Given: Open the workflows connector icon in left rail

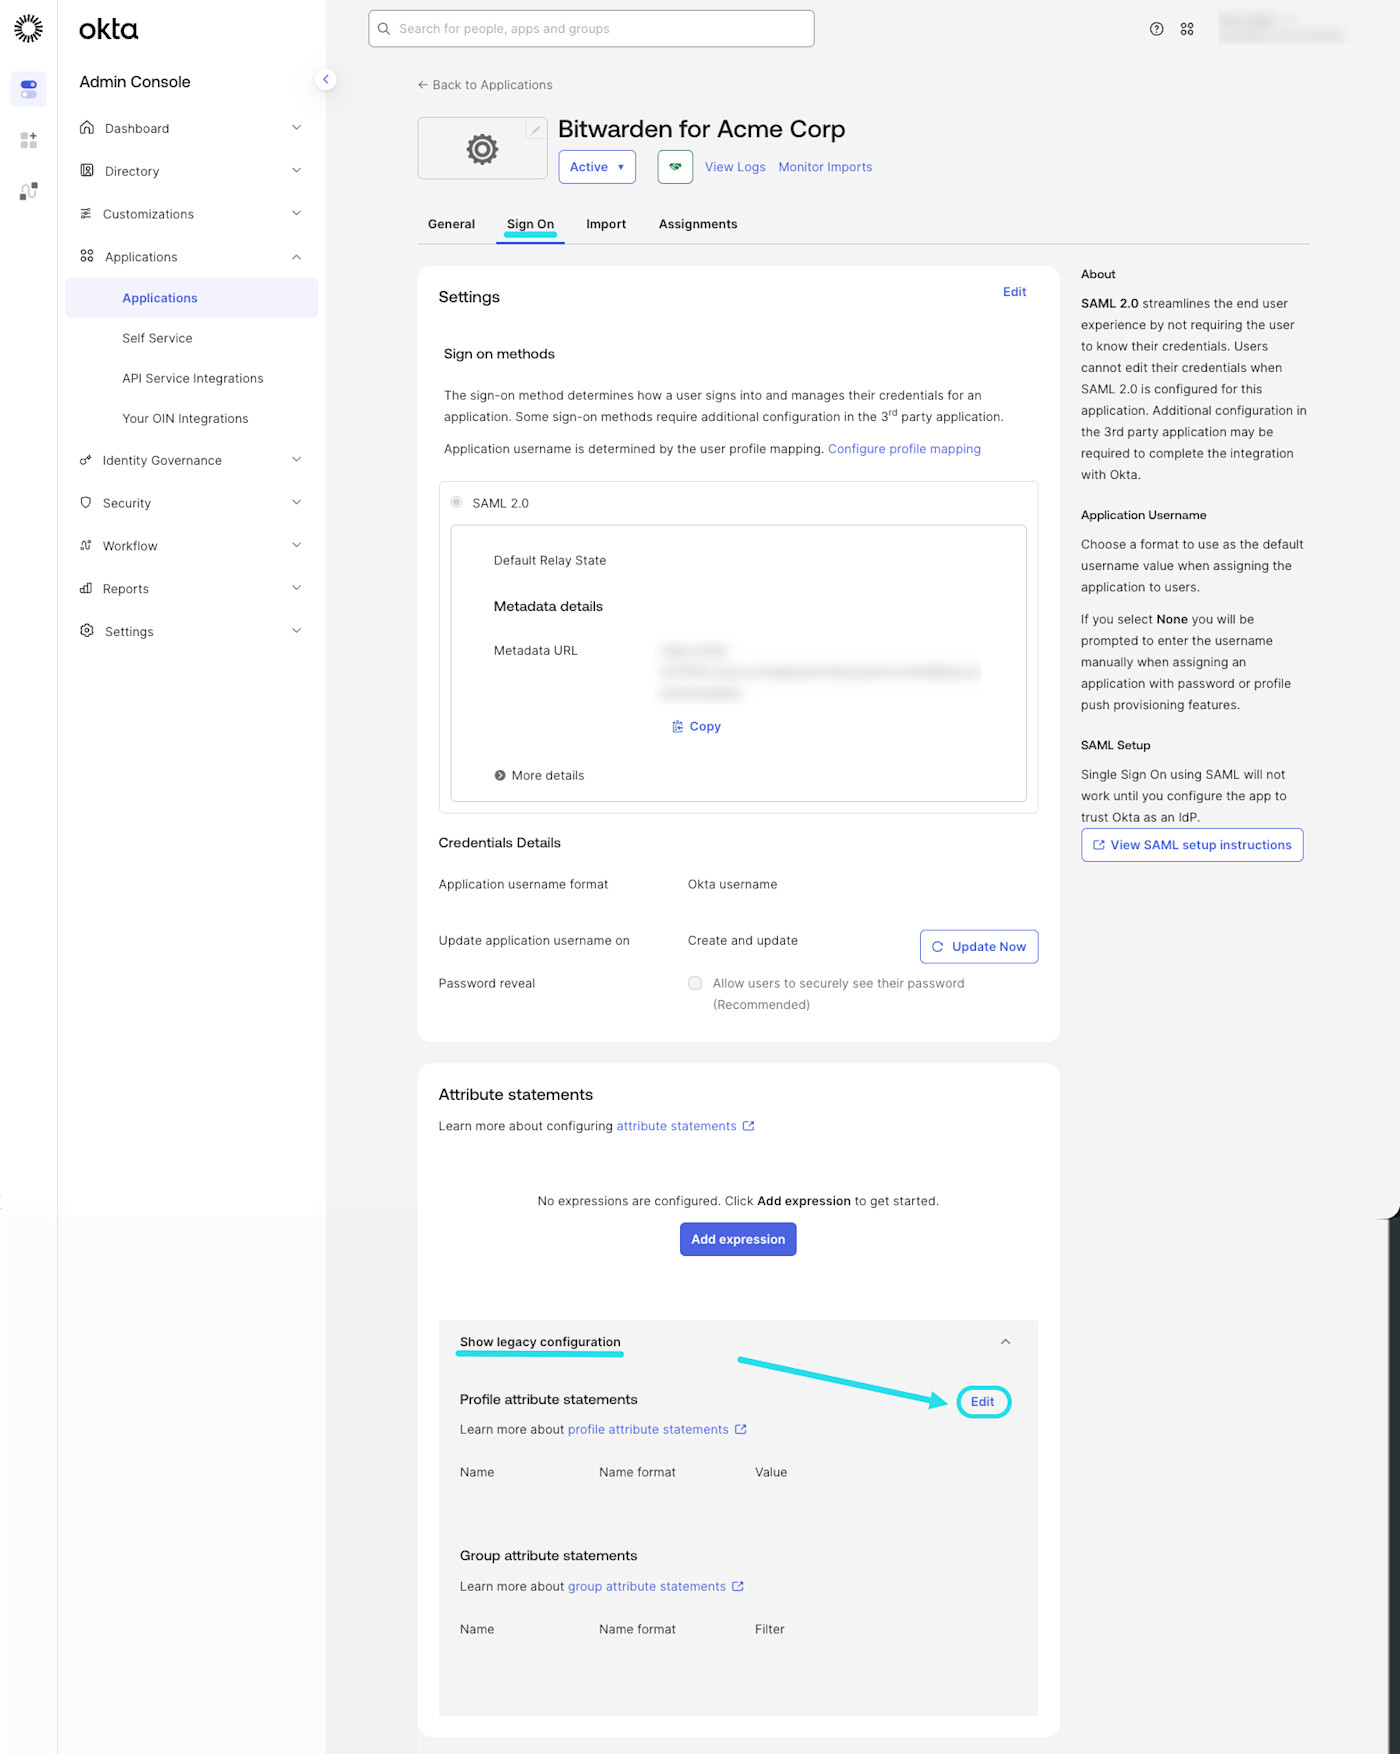Looking at the screenshot, I should click(x=29, y=190).
